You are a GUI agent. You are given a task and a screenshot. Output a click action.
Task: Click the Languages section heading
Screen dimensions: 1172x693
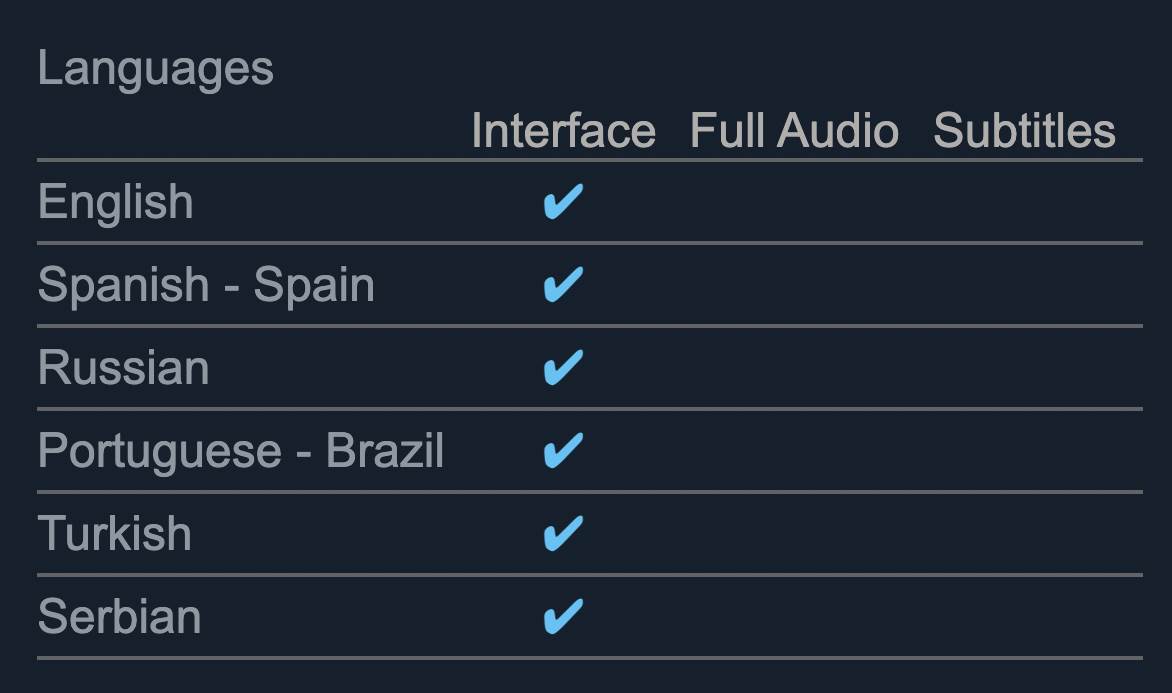coord(155,69)
